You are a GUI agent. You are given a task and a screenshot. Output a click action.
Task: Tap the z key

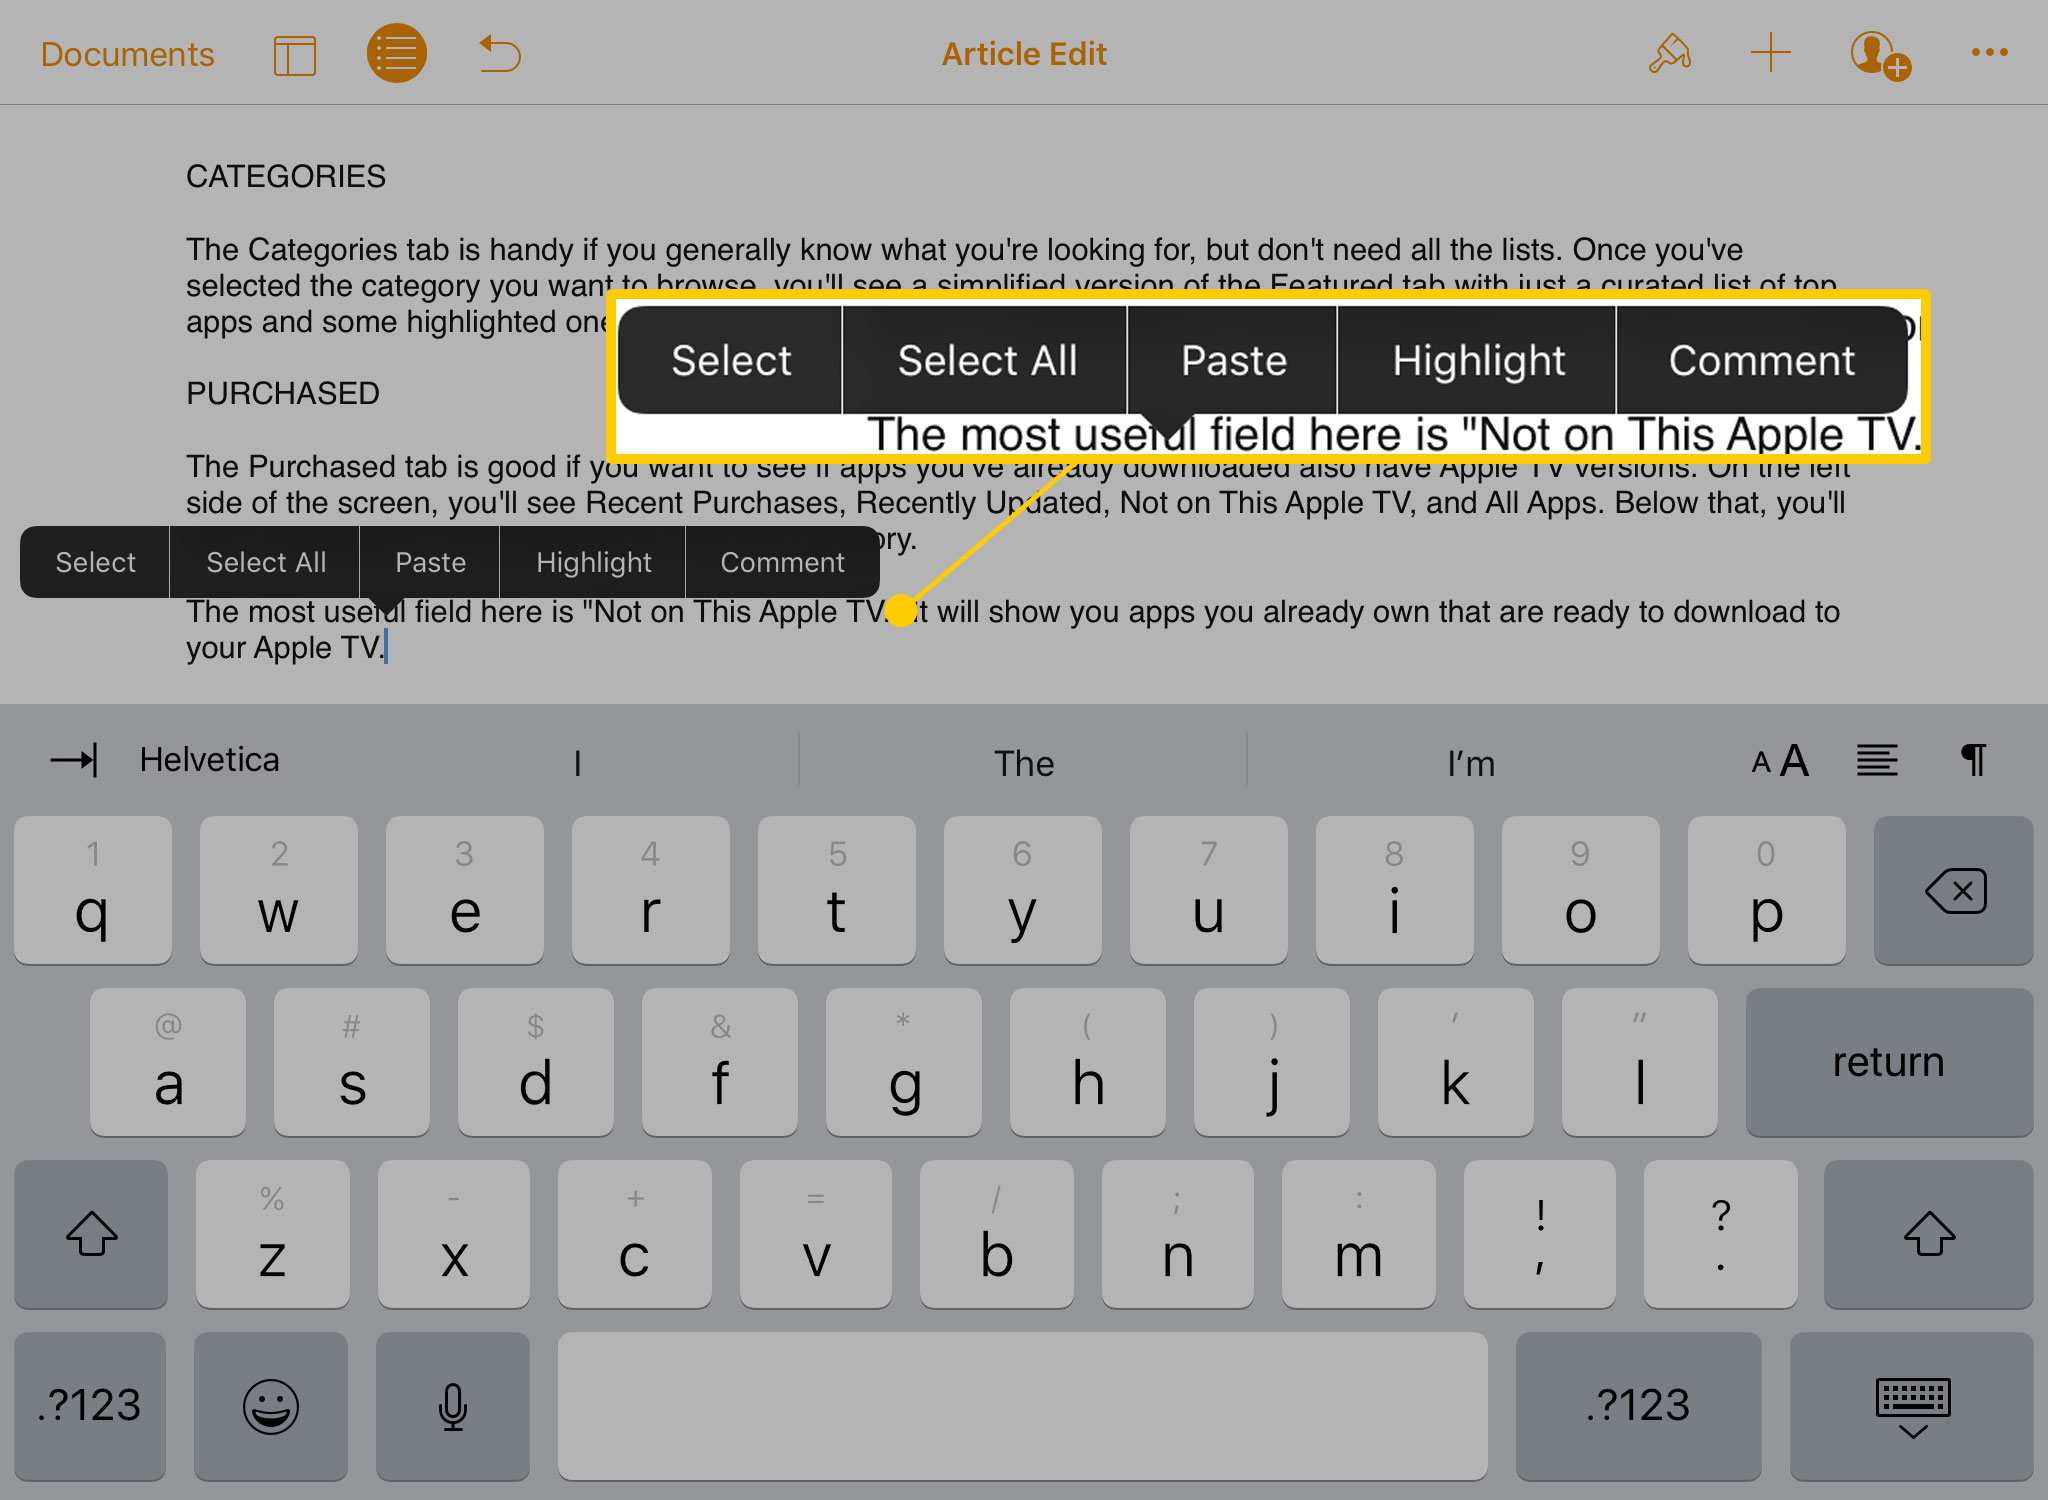pyautogui.click(x=272, y=1234)
